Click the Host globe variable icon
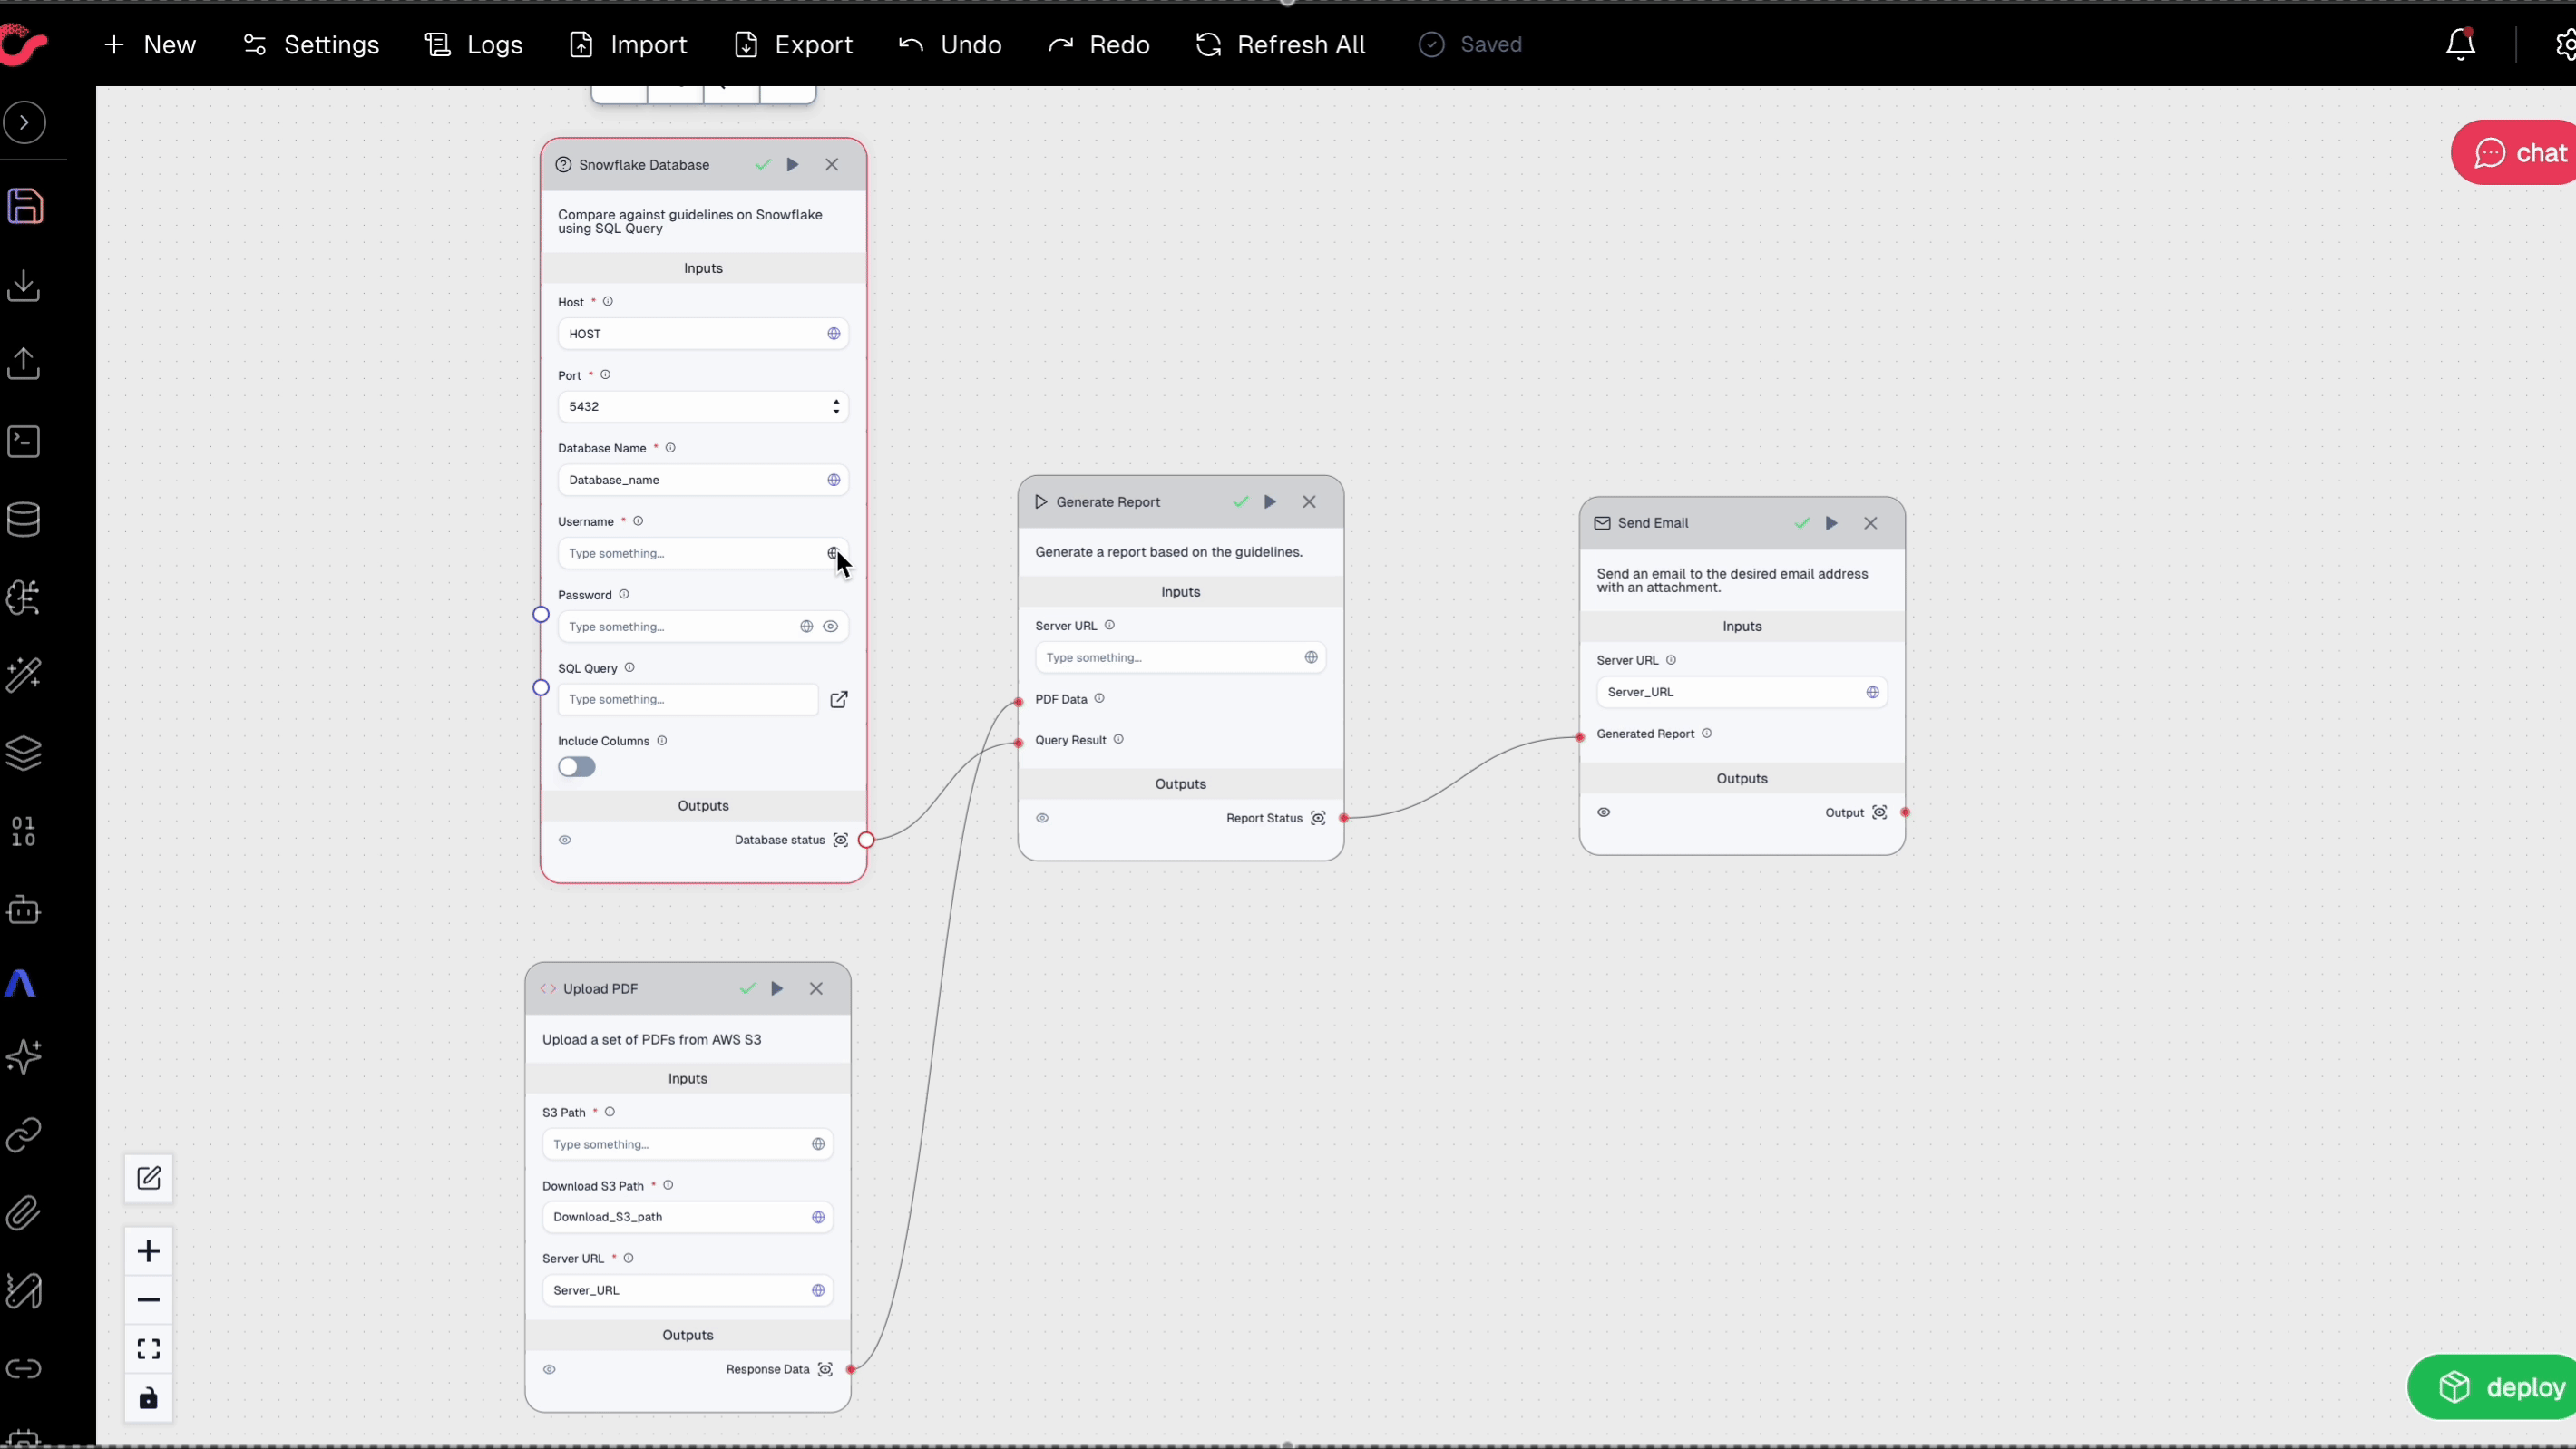Screen dimensions: 2576x1449 tap(834, 334)
